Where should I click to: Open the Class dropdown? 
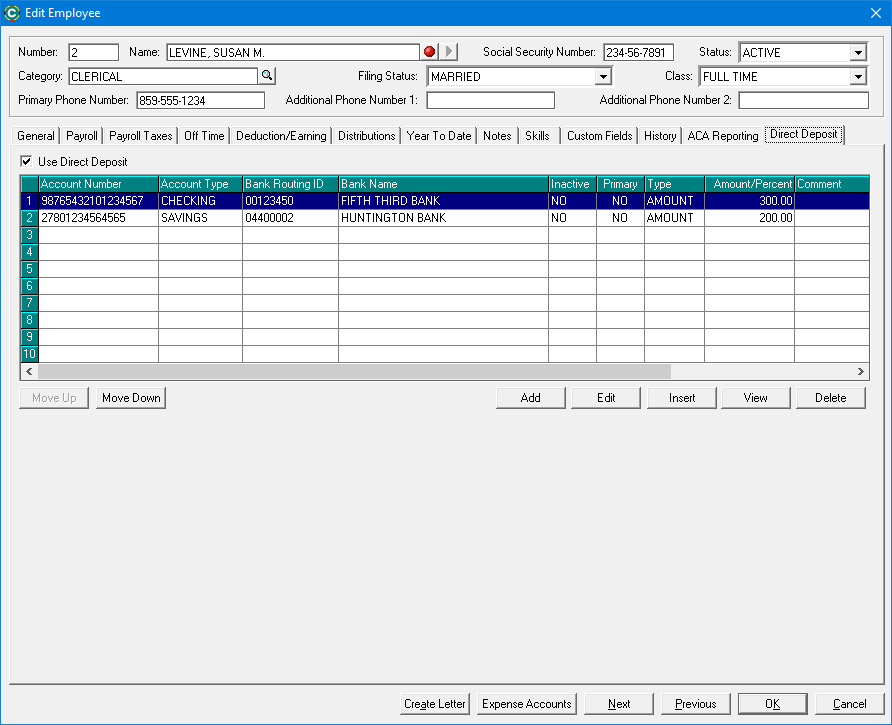pos(858,76)
